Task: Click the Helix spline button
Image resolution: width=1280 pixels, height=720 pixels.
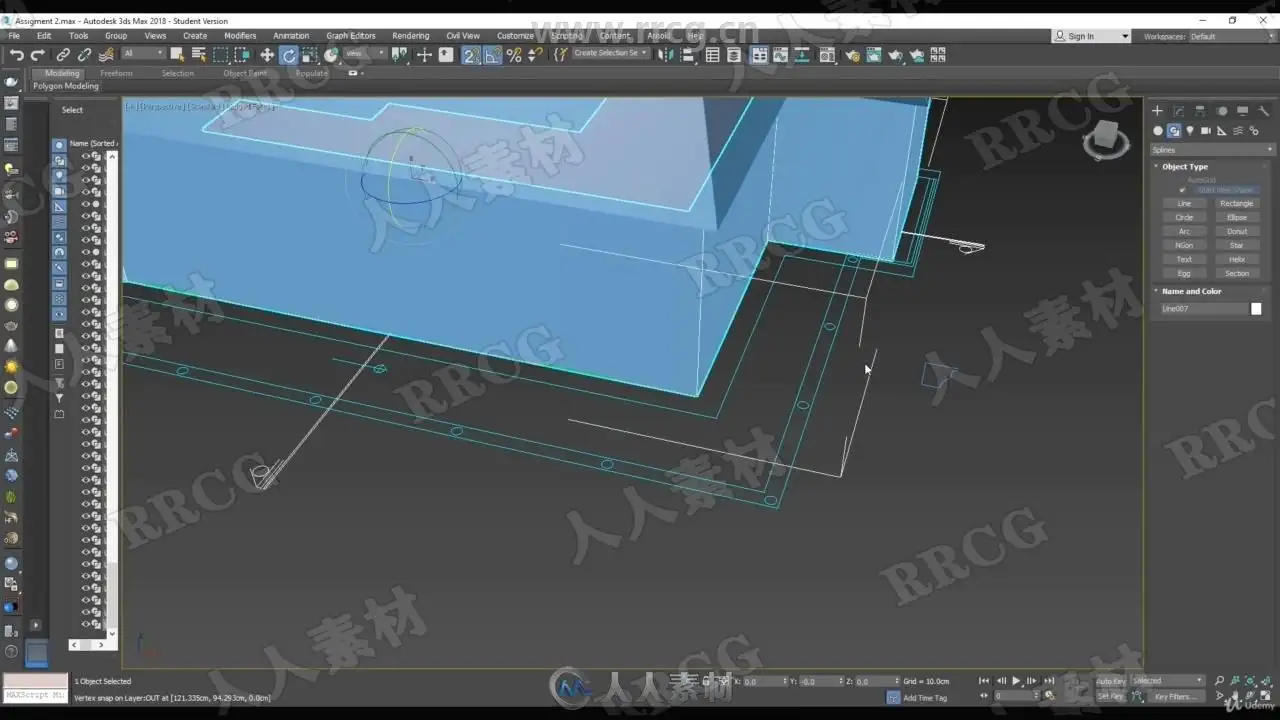Action: pos(1237,260)
